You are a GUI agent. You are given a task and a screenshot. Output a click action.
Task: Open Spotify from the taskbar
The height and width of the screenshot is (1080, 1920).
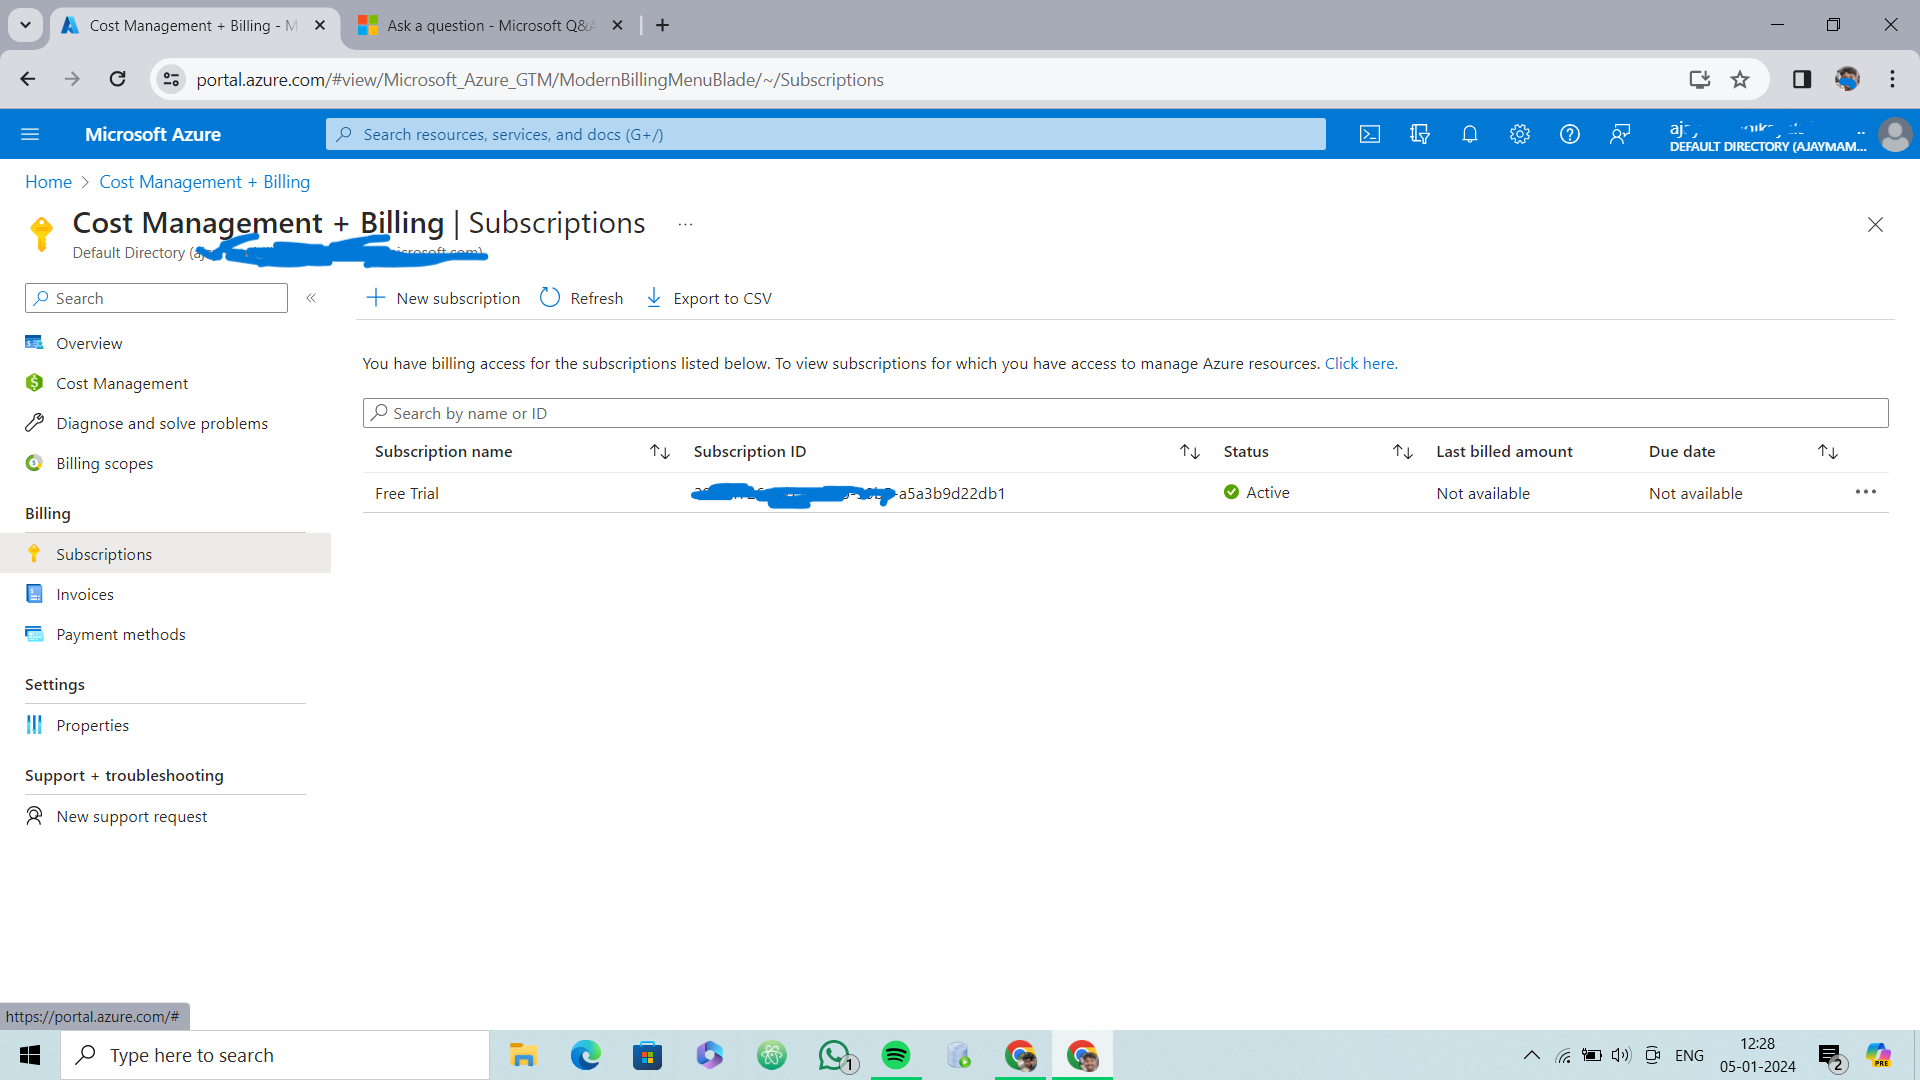pyautogui.click(x=896, y=1055)
